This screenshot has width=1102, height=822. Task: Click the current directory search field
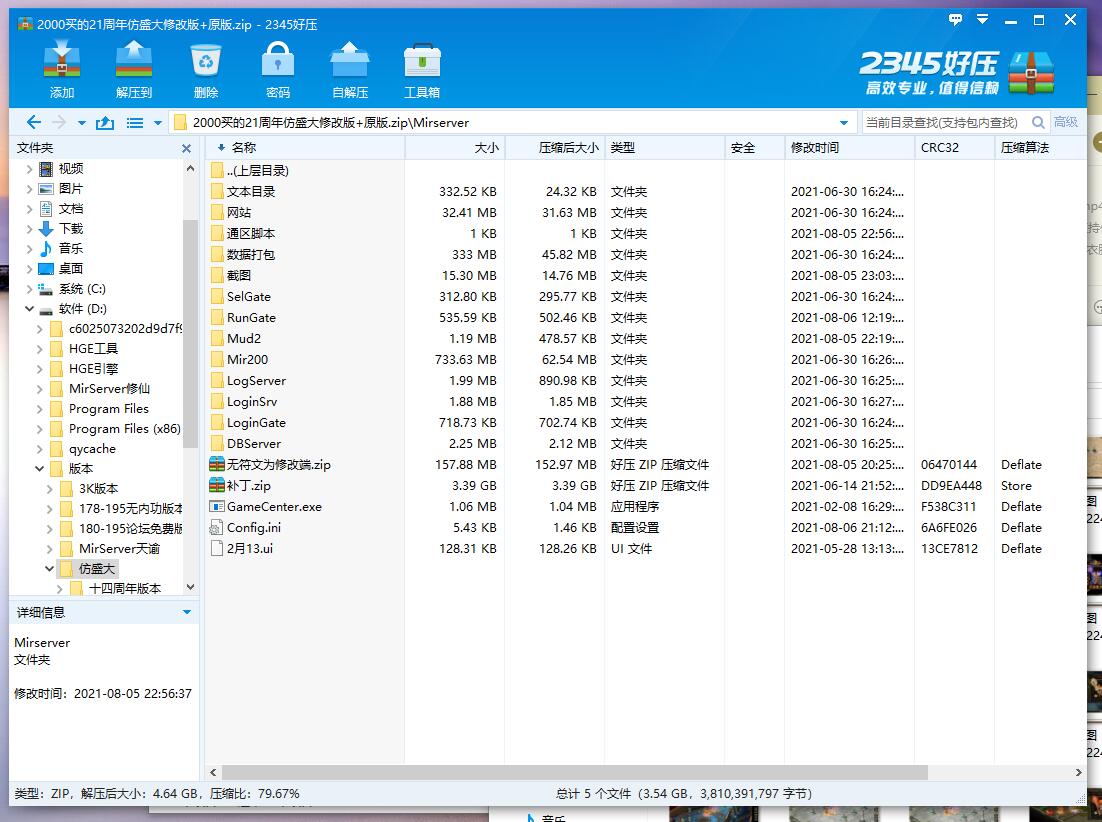tap(941, 122)
